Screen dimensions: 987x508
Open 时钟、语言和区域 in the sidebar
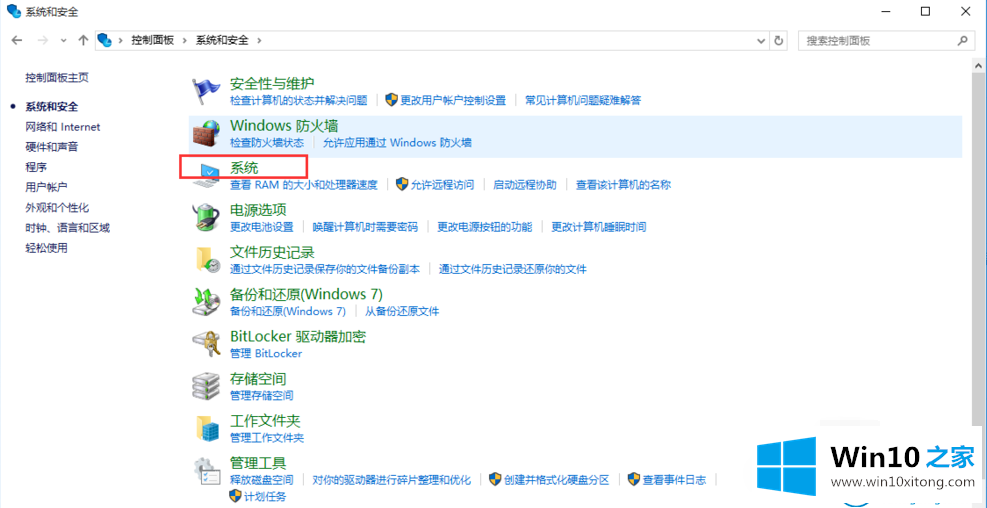(67, 227)
